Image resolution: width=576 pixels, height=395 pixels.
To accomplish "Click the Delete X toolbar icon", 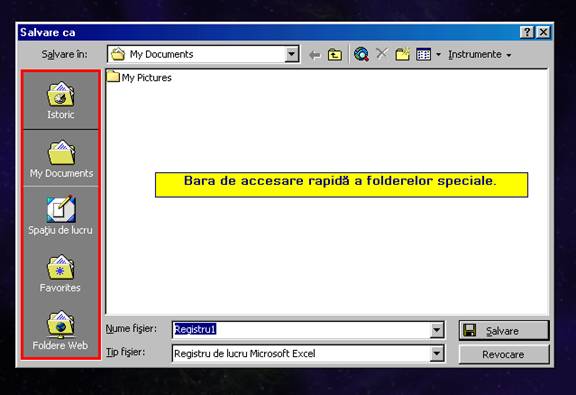I will coord(382,54).
